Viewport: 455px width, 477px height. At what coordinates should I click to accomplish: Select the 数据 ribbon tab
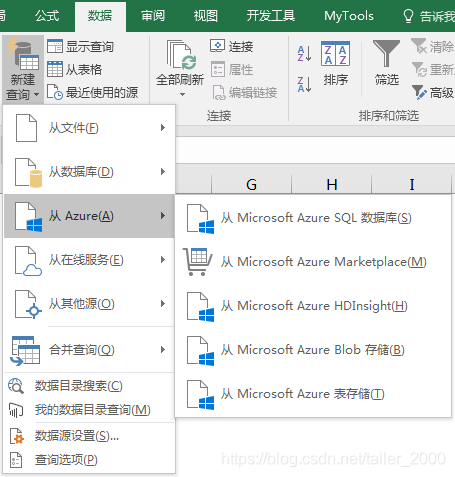click(100, 16)
